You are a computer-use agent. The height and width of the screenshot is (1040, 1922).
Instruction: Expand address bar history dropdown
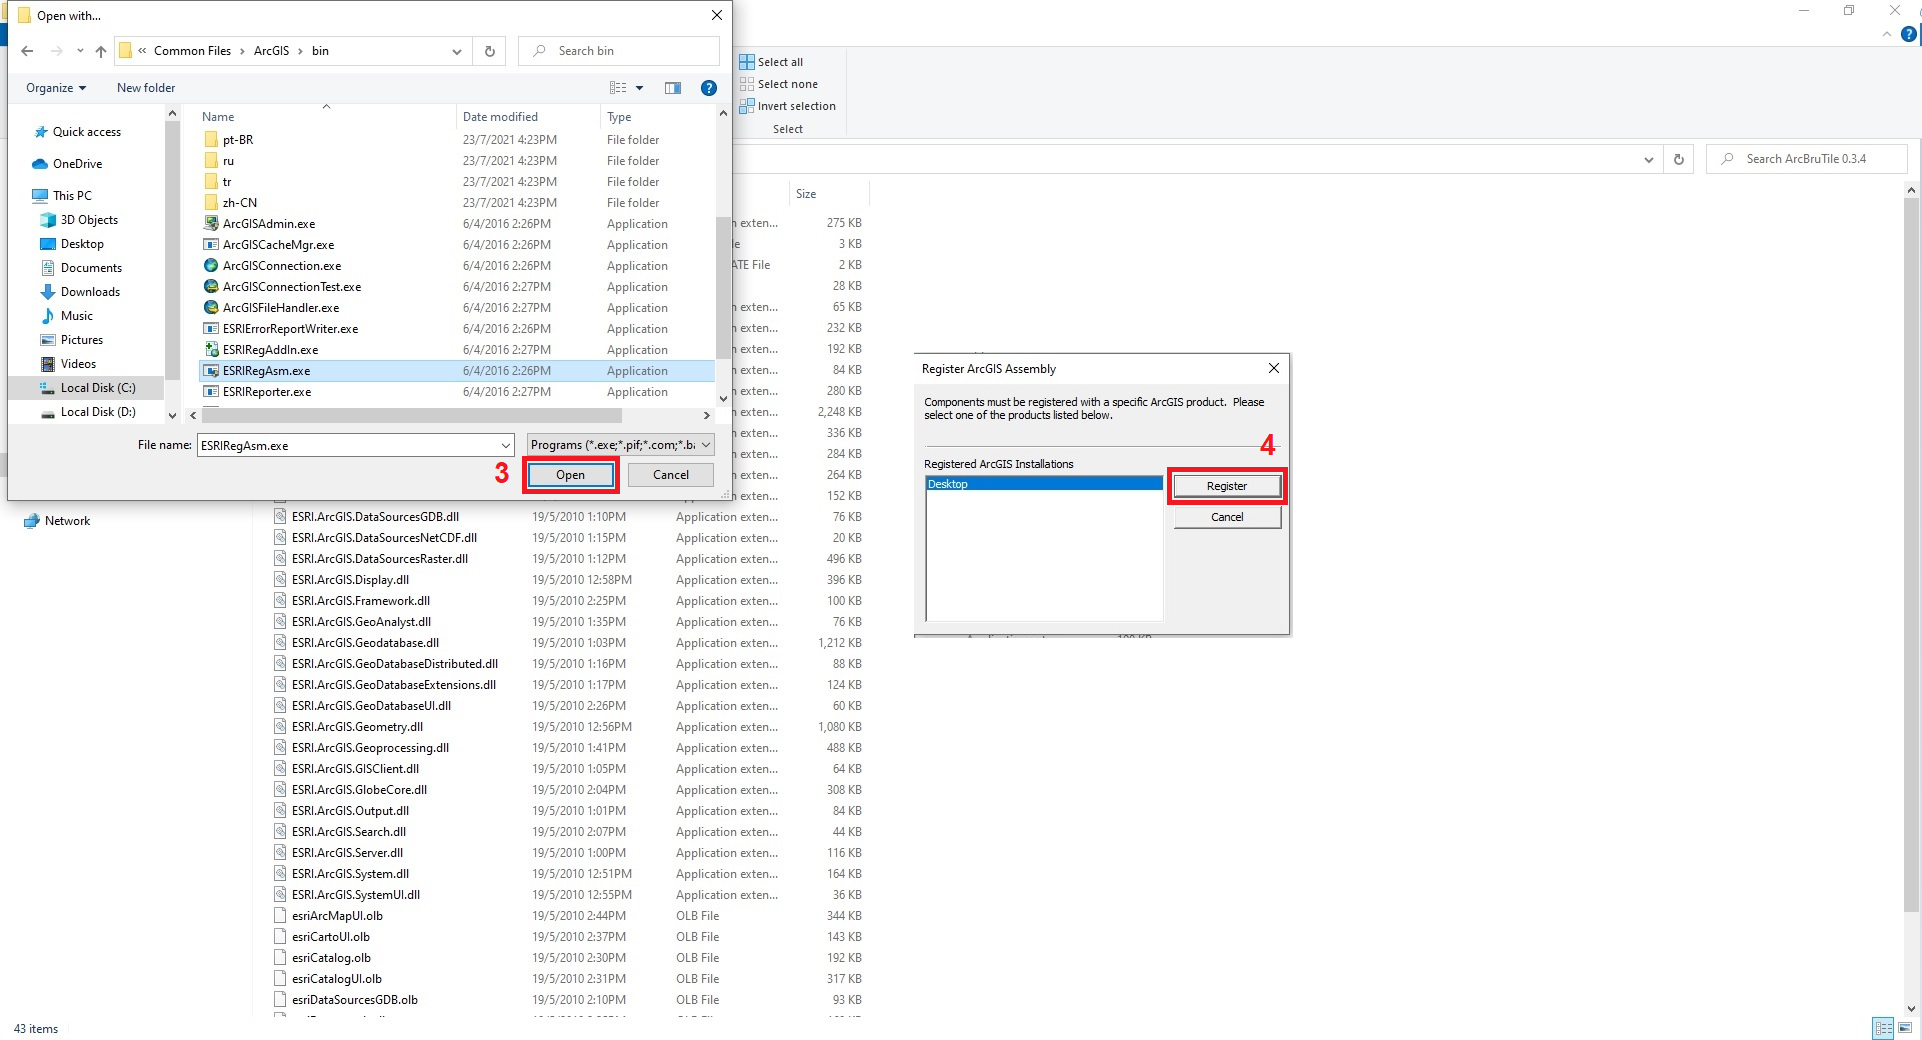point(457,51)
